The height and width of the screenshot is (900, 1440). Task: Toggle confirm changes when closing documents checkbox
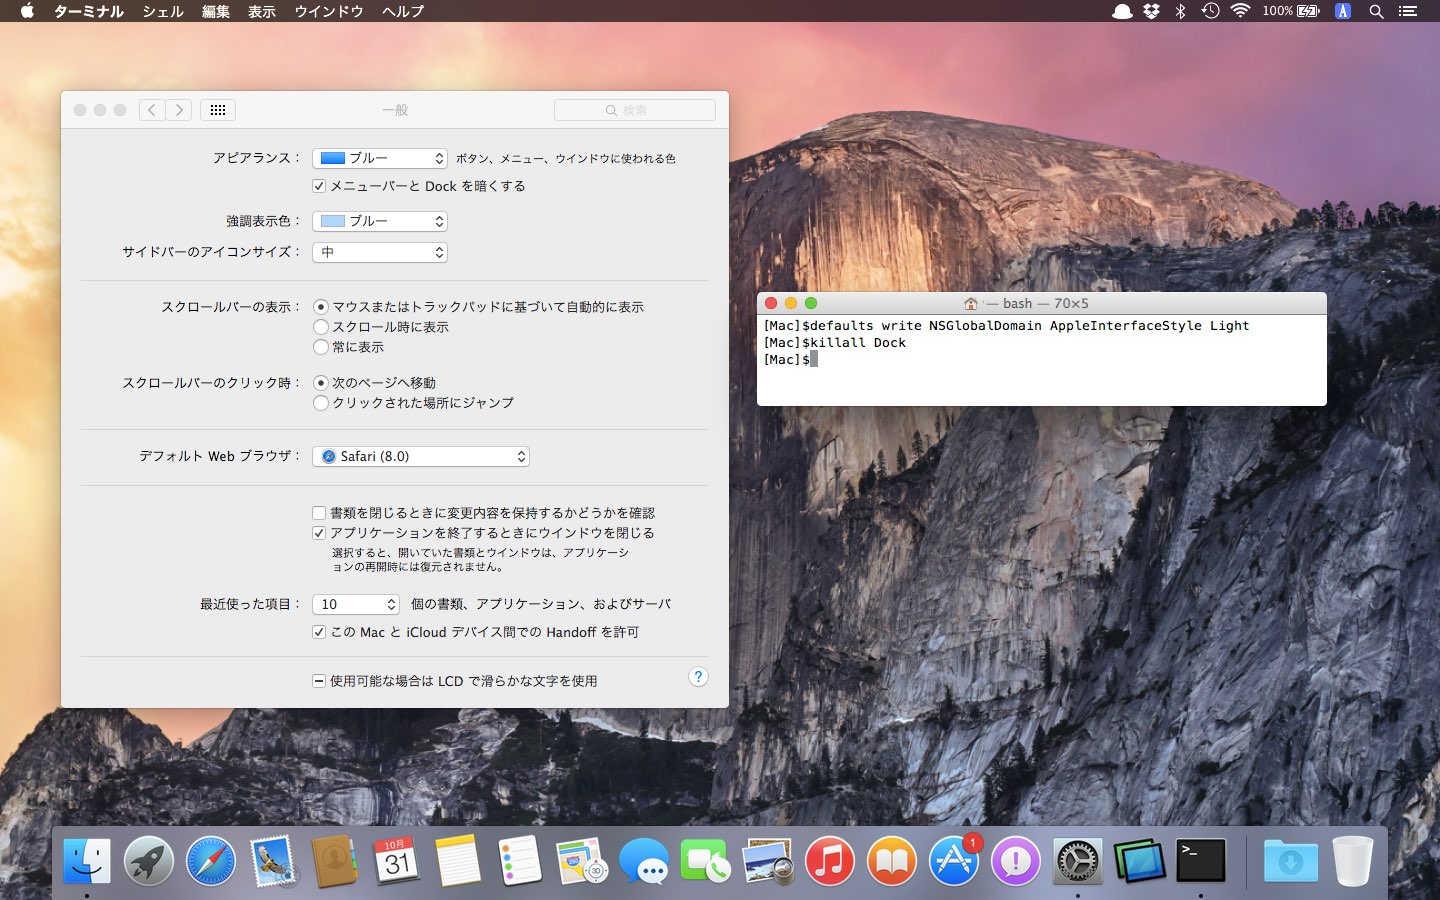(x=319, y=513)
